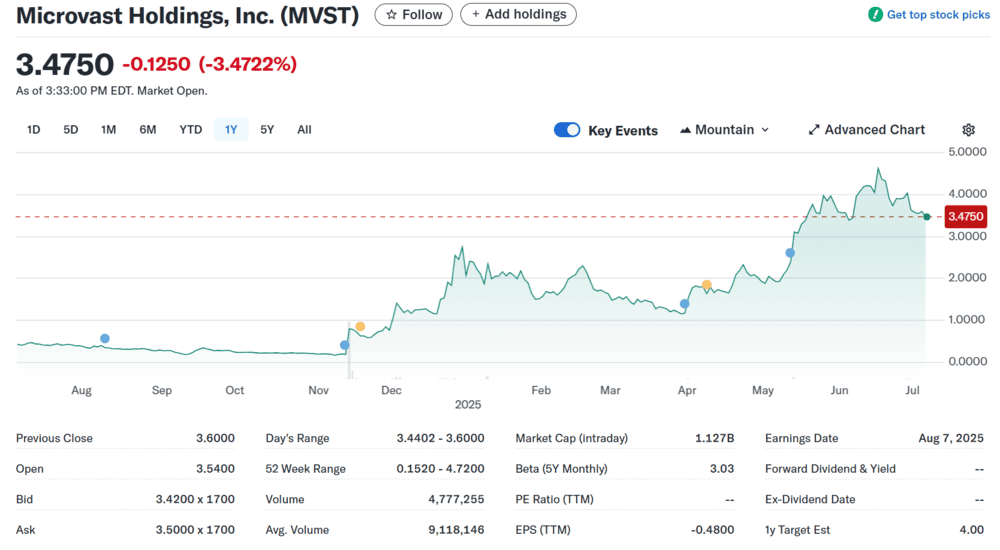Click the Open value 3.5400
Viewport: 1000px width, 550px height.
pos(215,469)
